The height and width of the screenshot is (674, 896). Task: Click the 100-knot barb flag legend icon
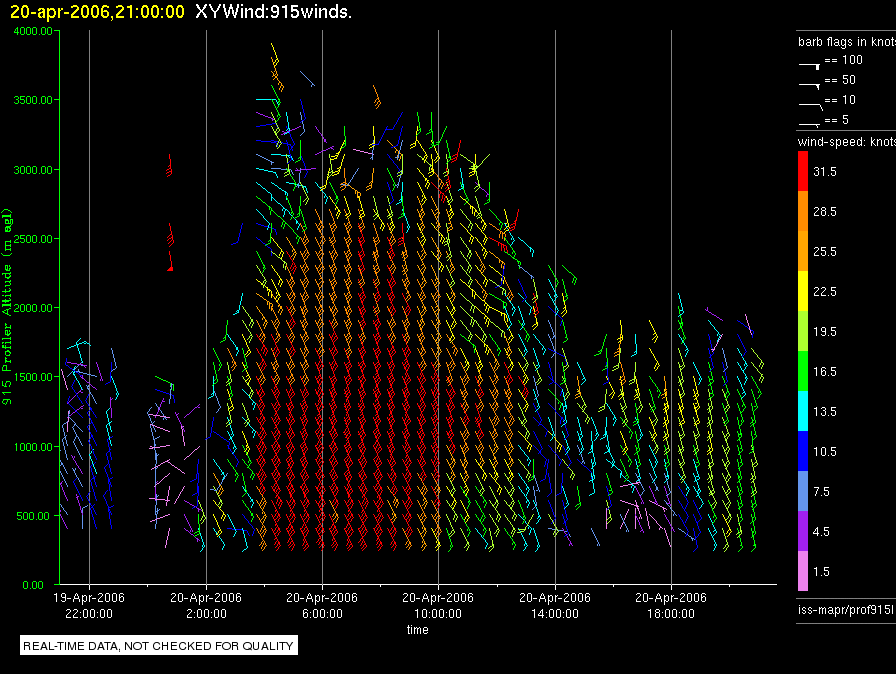pos(810,62)
